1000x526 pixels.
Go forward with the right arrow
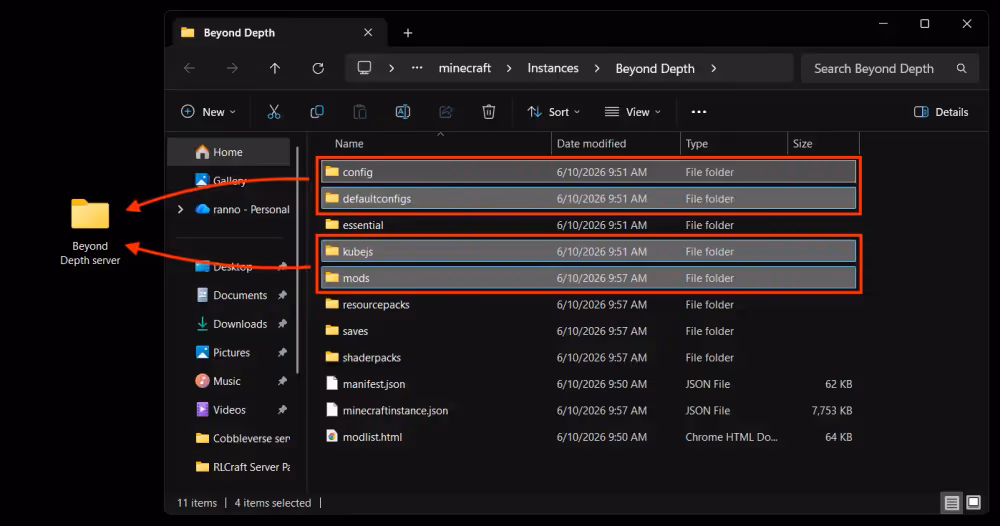232,68
